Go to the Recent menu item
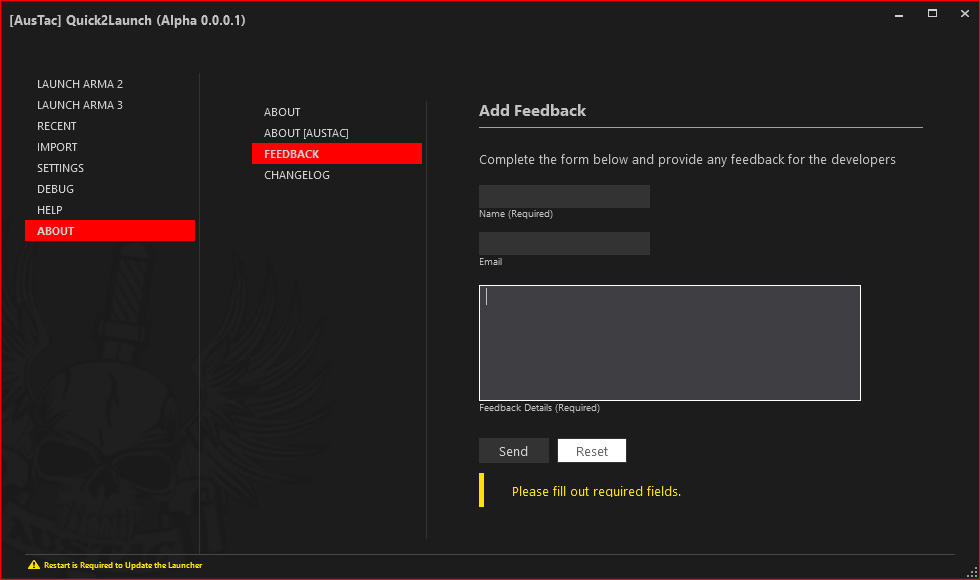The height and width of the screenshot is (580, 980). pos(109,126)
